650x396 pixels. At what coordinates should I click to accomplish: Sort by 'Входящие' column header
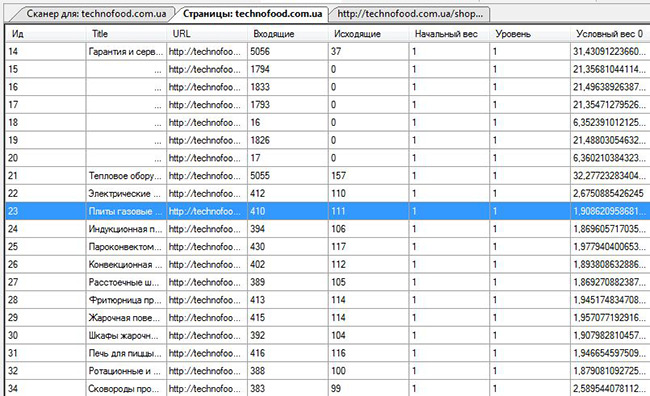click(288, 34)
